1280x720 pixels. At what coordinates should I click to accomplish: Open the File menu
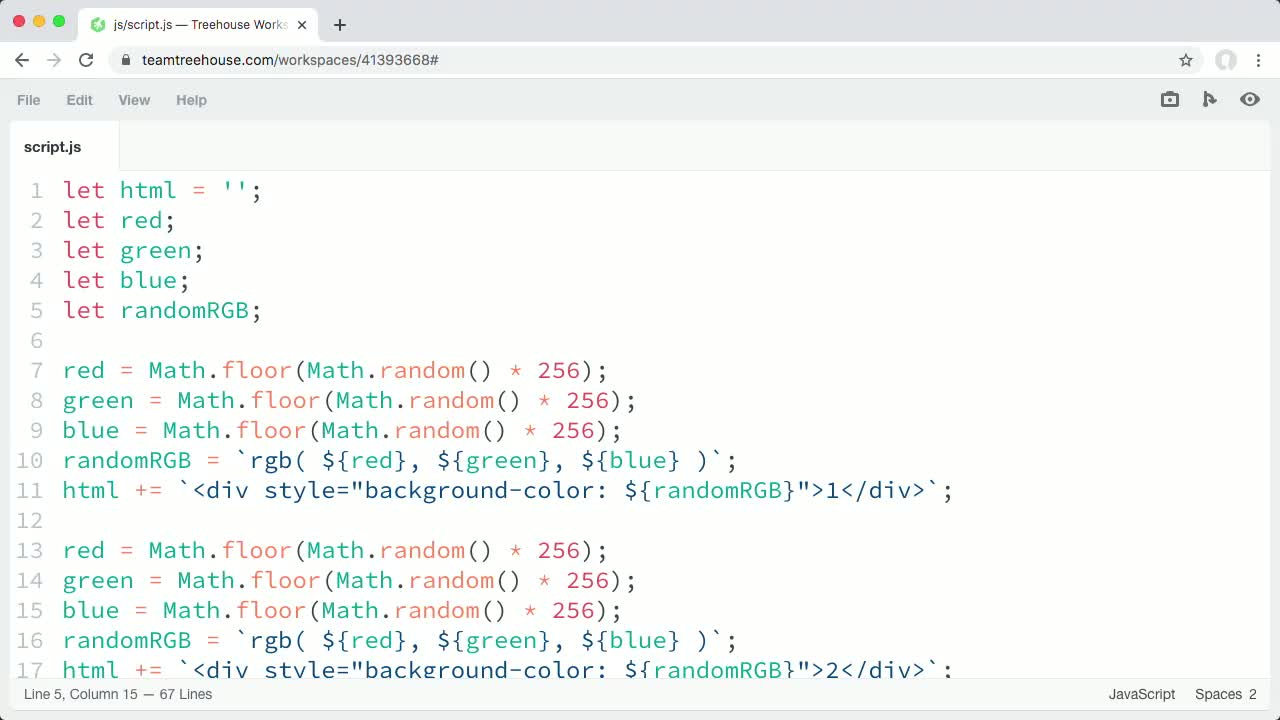pyautogui.click(x=28, y=100)
